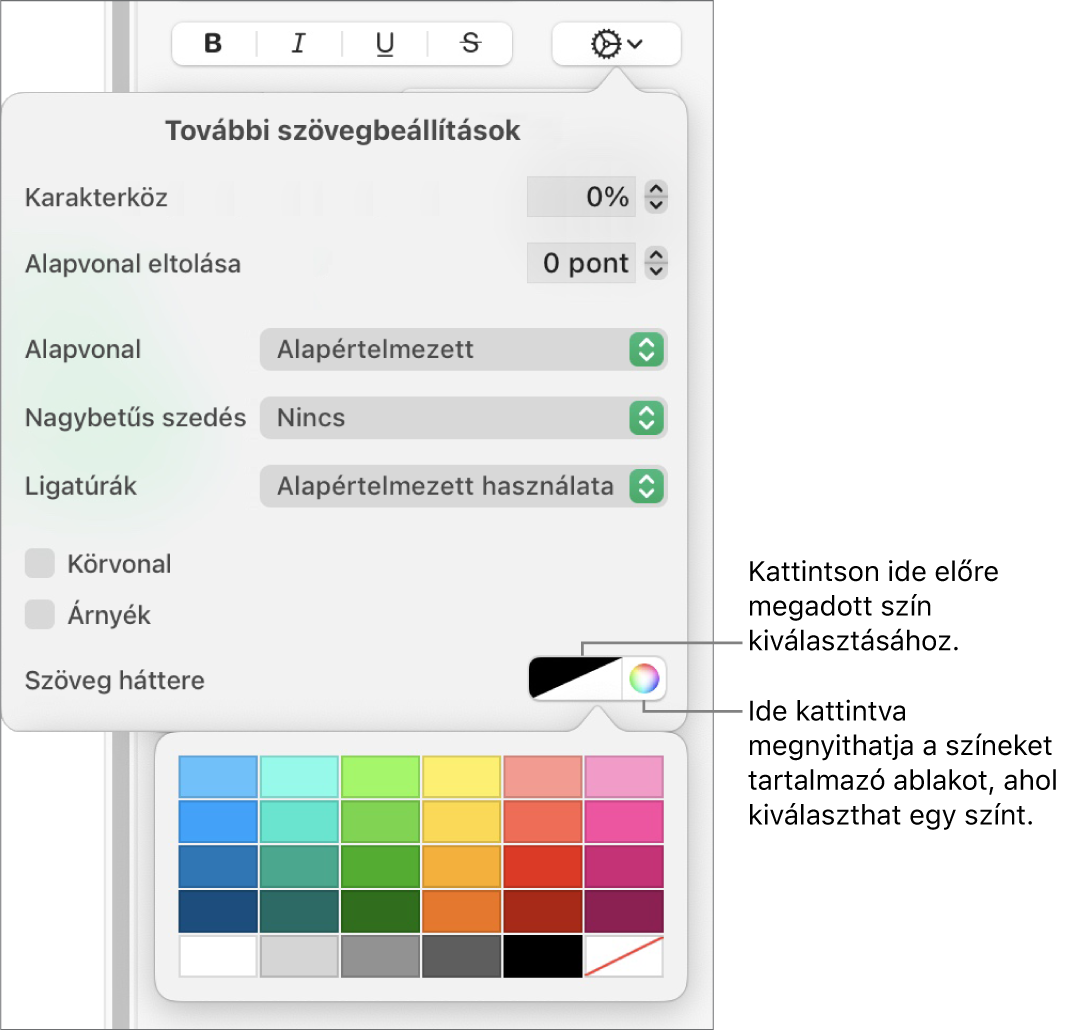Open the gear advanced options menu
This screenshot has height=1031, width=1073.
617,44
